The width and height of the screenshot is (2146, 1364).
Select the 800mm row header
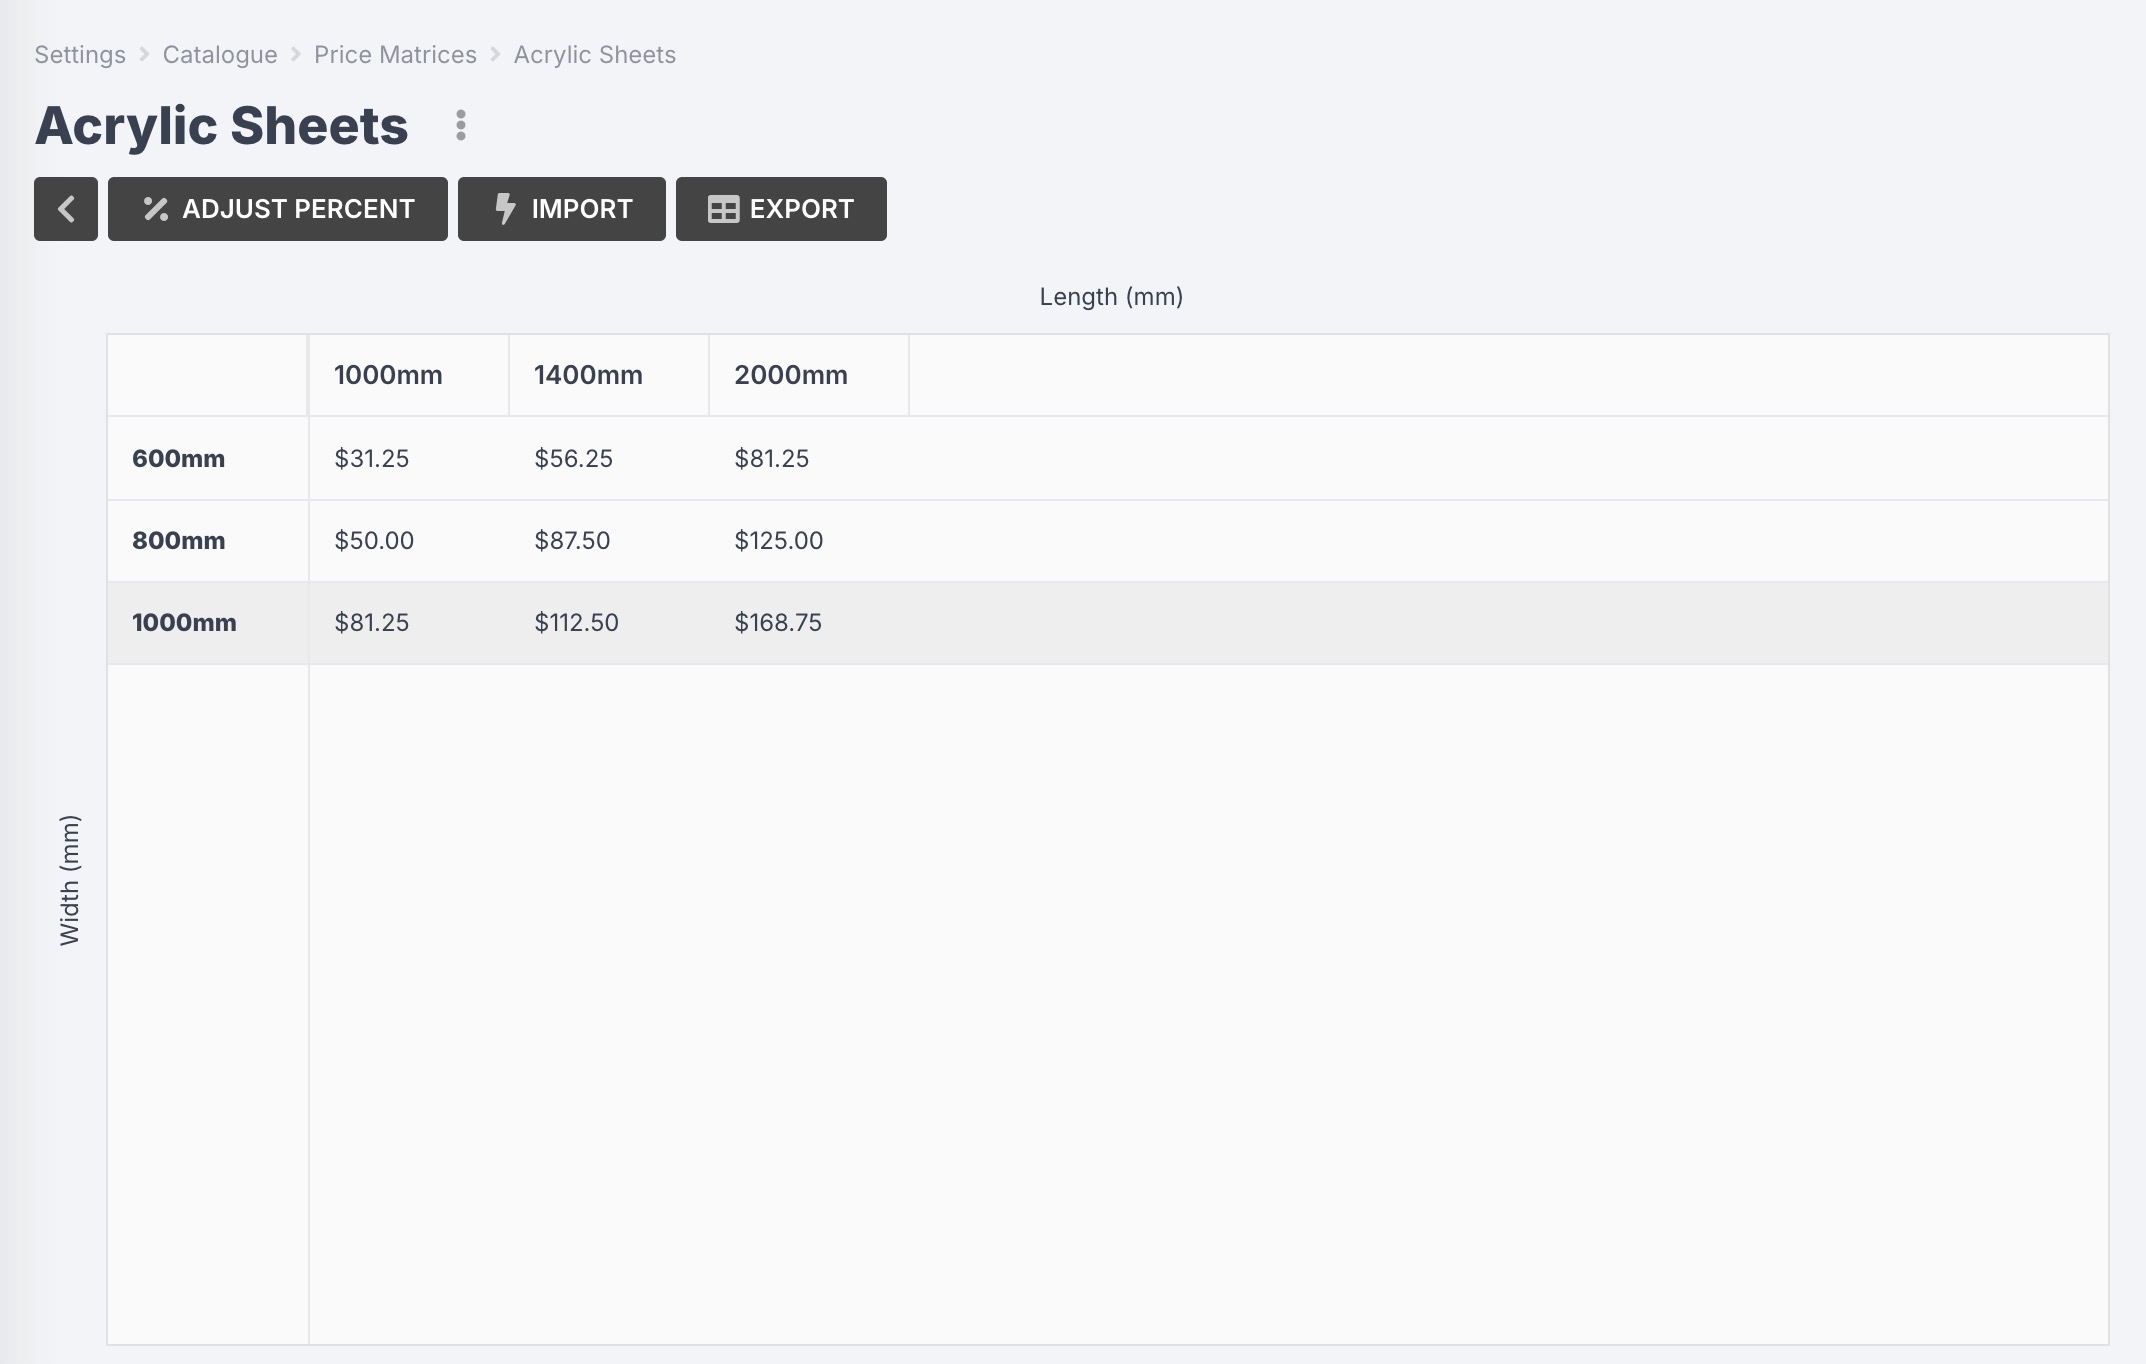[179, 541]
